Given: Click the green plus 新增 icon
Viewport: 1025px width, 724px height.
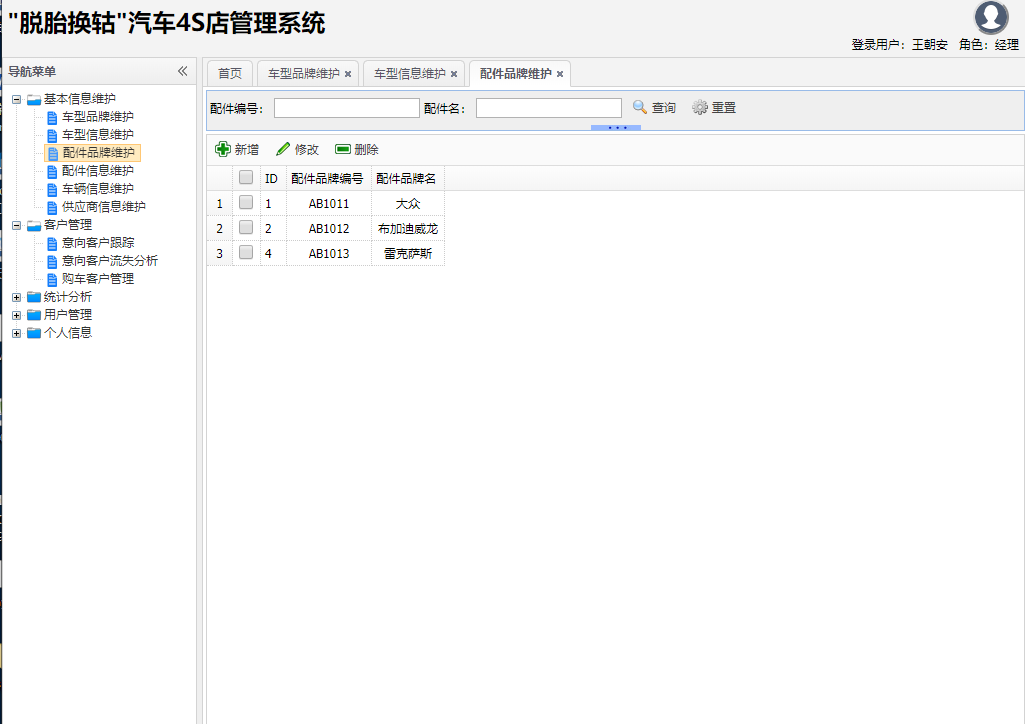Looking at the screenshot, I should (223, 149).
